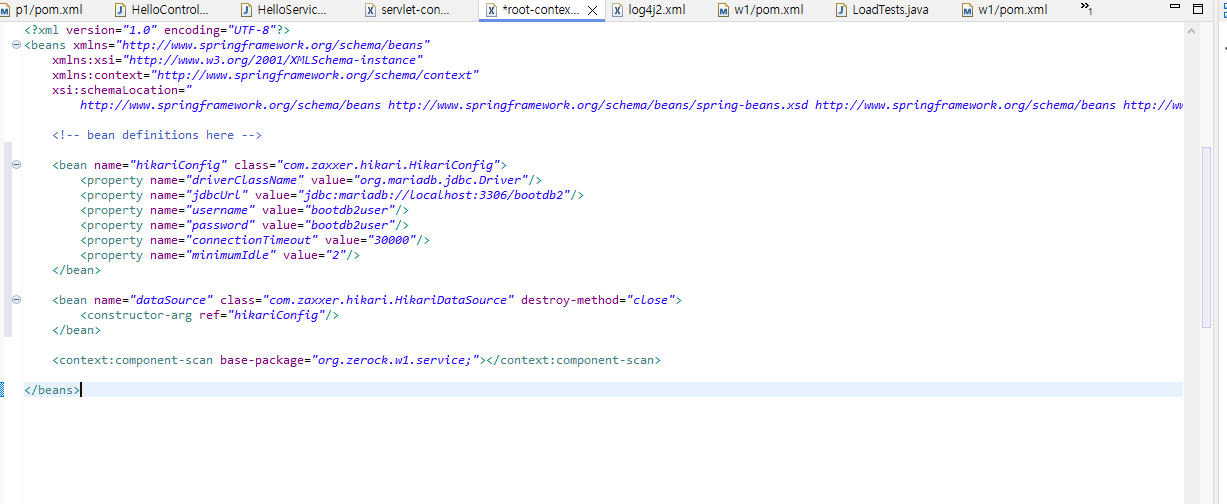This screenshot has height=504, width=1227.
Task: Collapse the beans root element fold
Action: tap(16, 45)
